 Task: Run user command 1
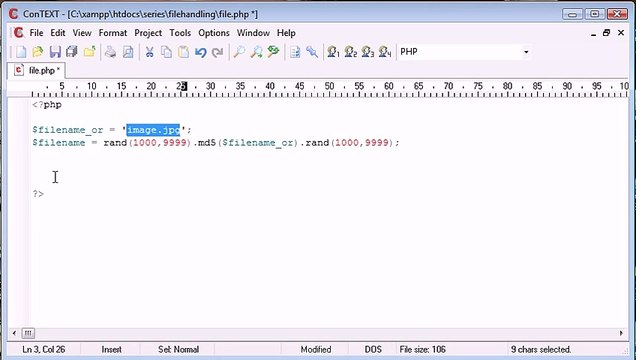333,52
